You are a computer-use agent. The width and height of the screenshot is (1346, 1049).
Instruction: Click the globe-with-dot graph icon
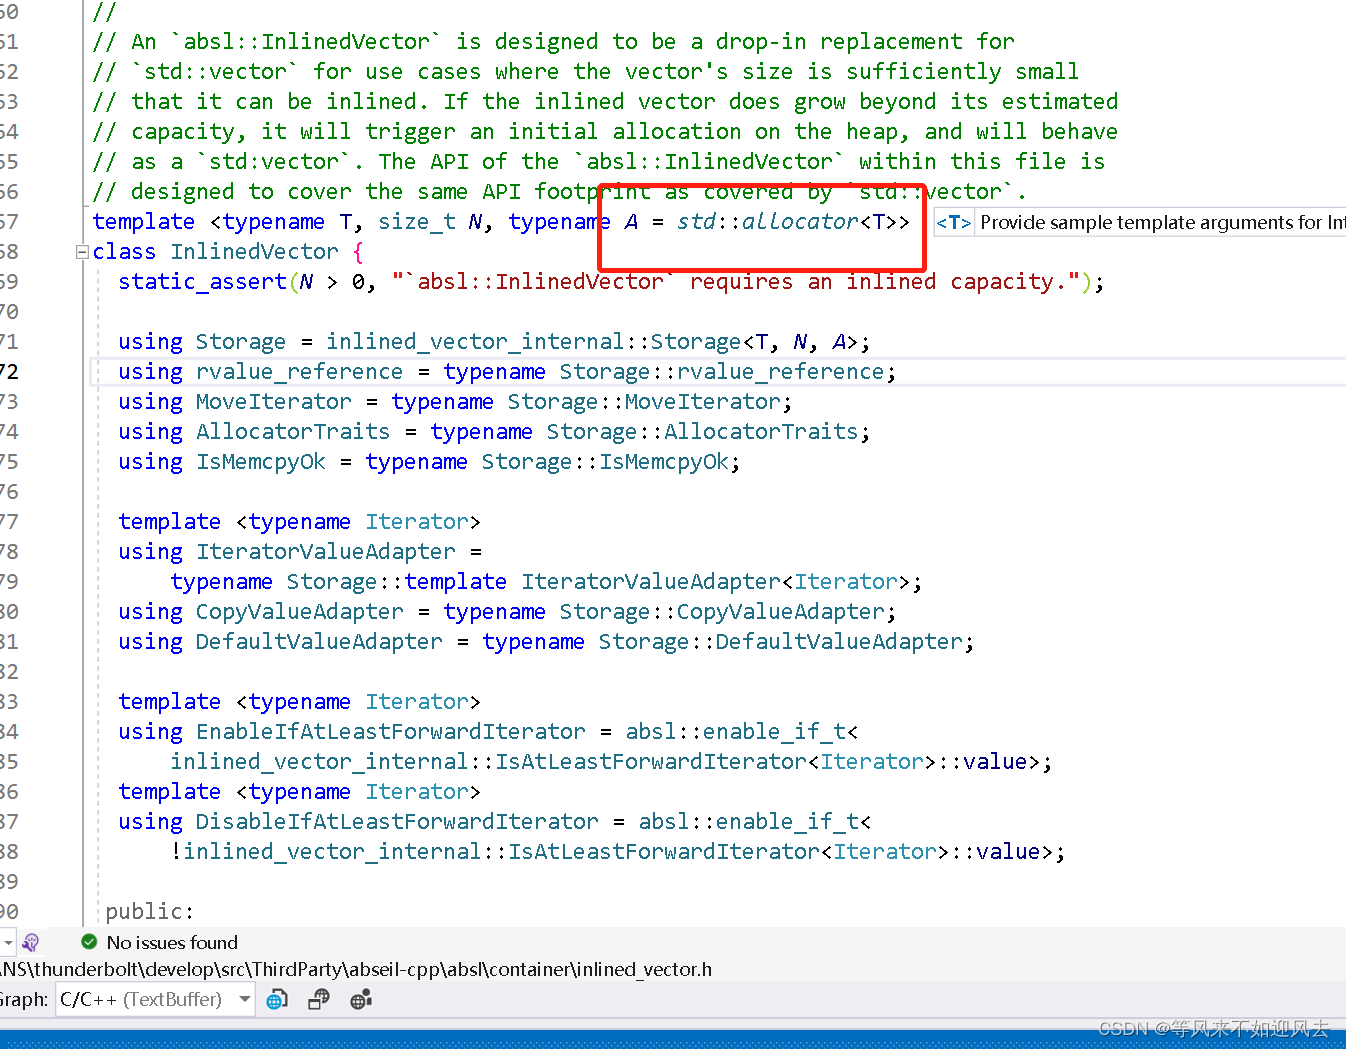point(361,999)
